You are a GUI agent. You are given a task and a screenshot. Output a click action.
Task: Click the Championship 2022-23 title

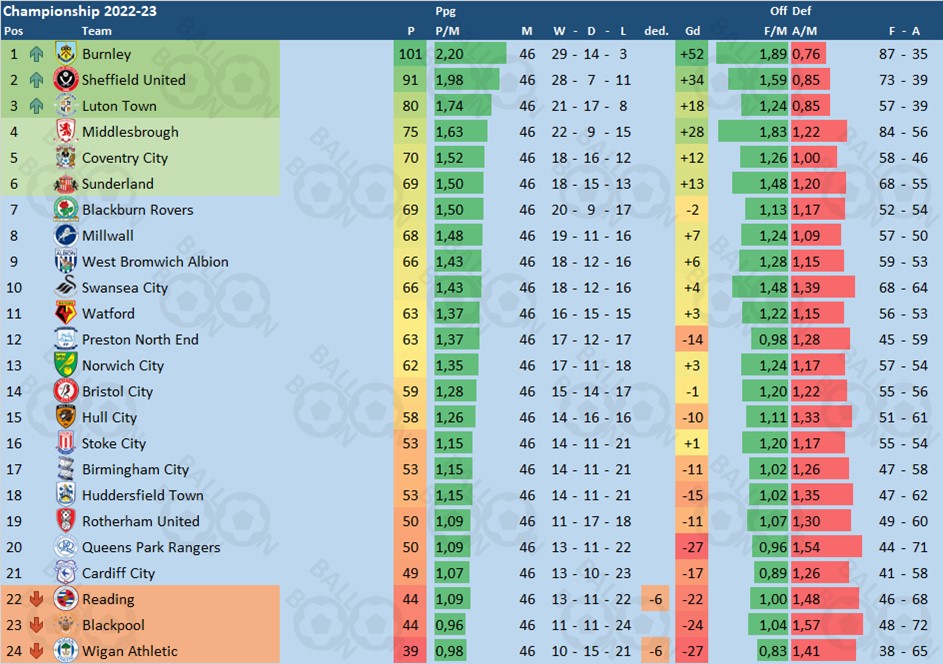pos(80,11)
